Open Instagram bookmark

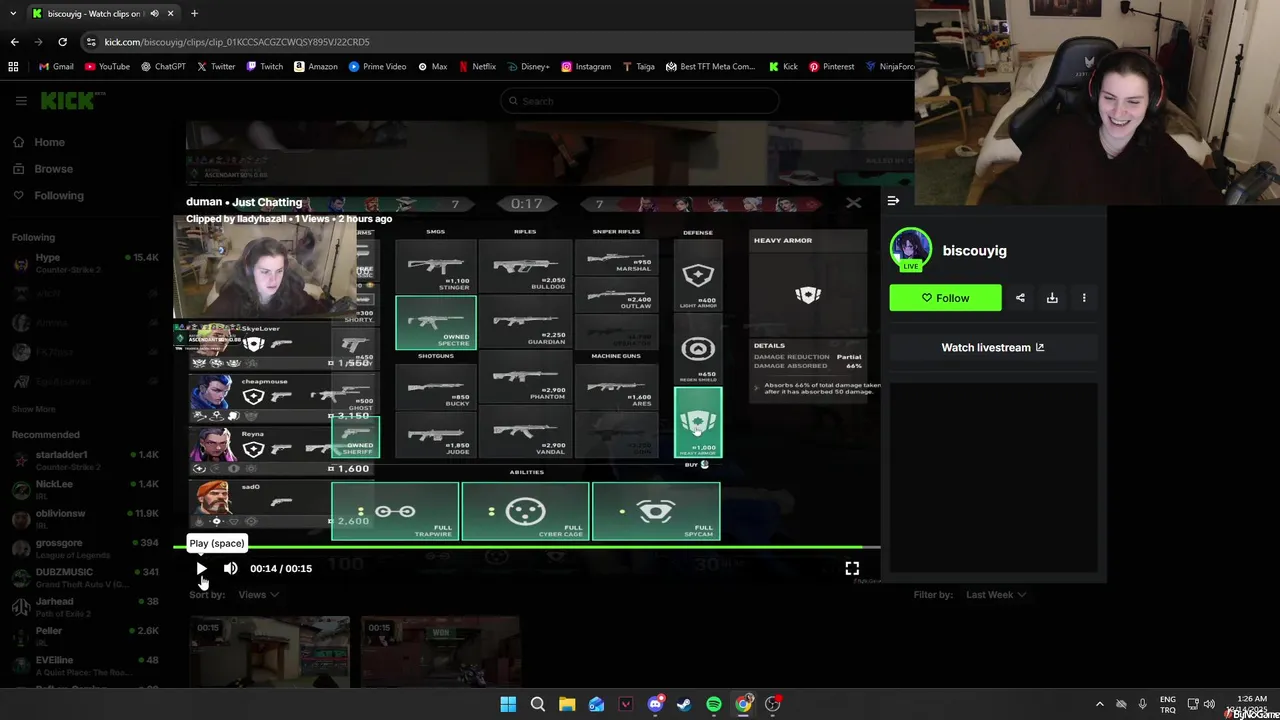coord(586,67)
